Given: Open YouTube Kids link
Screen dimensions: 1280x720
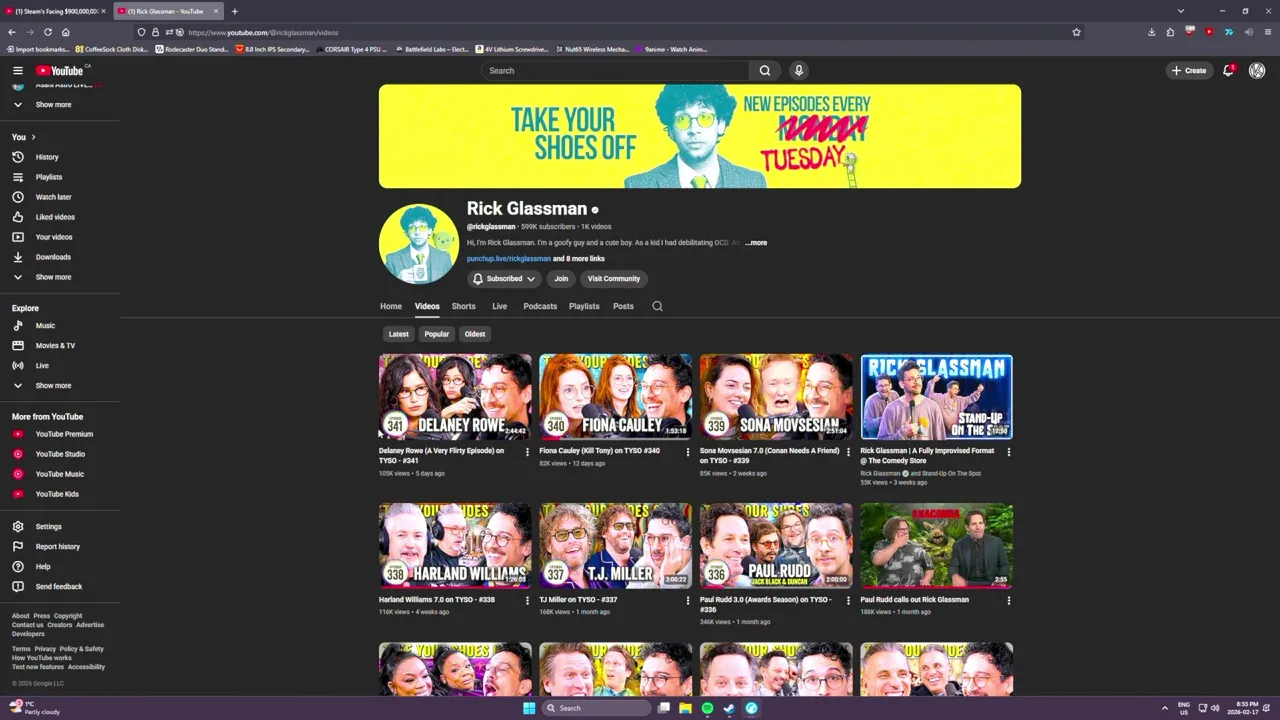Looking at the screenshot, I should 57,494.
